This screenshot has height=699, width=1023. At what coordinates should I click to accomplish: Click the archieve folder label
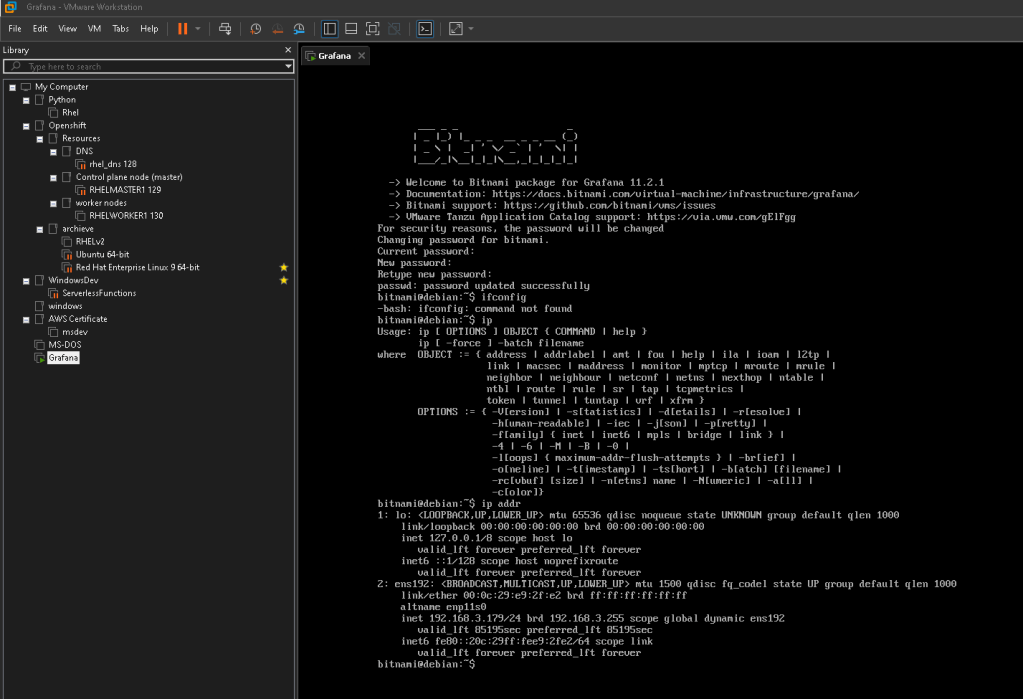[x=78, y=229]
